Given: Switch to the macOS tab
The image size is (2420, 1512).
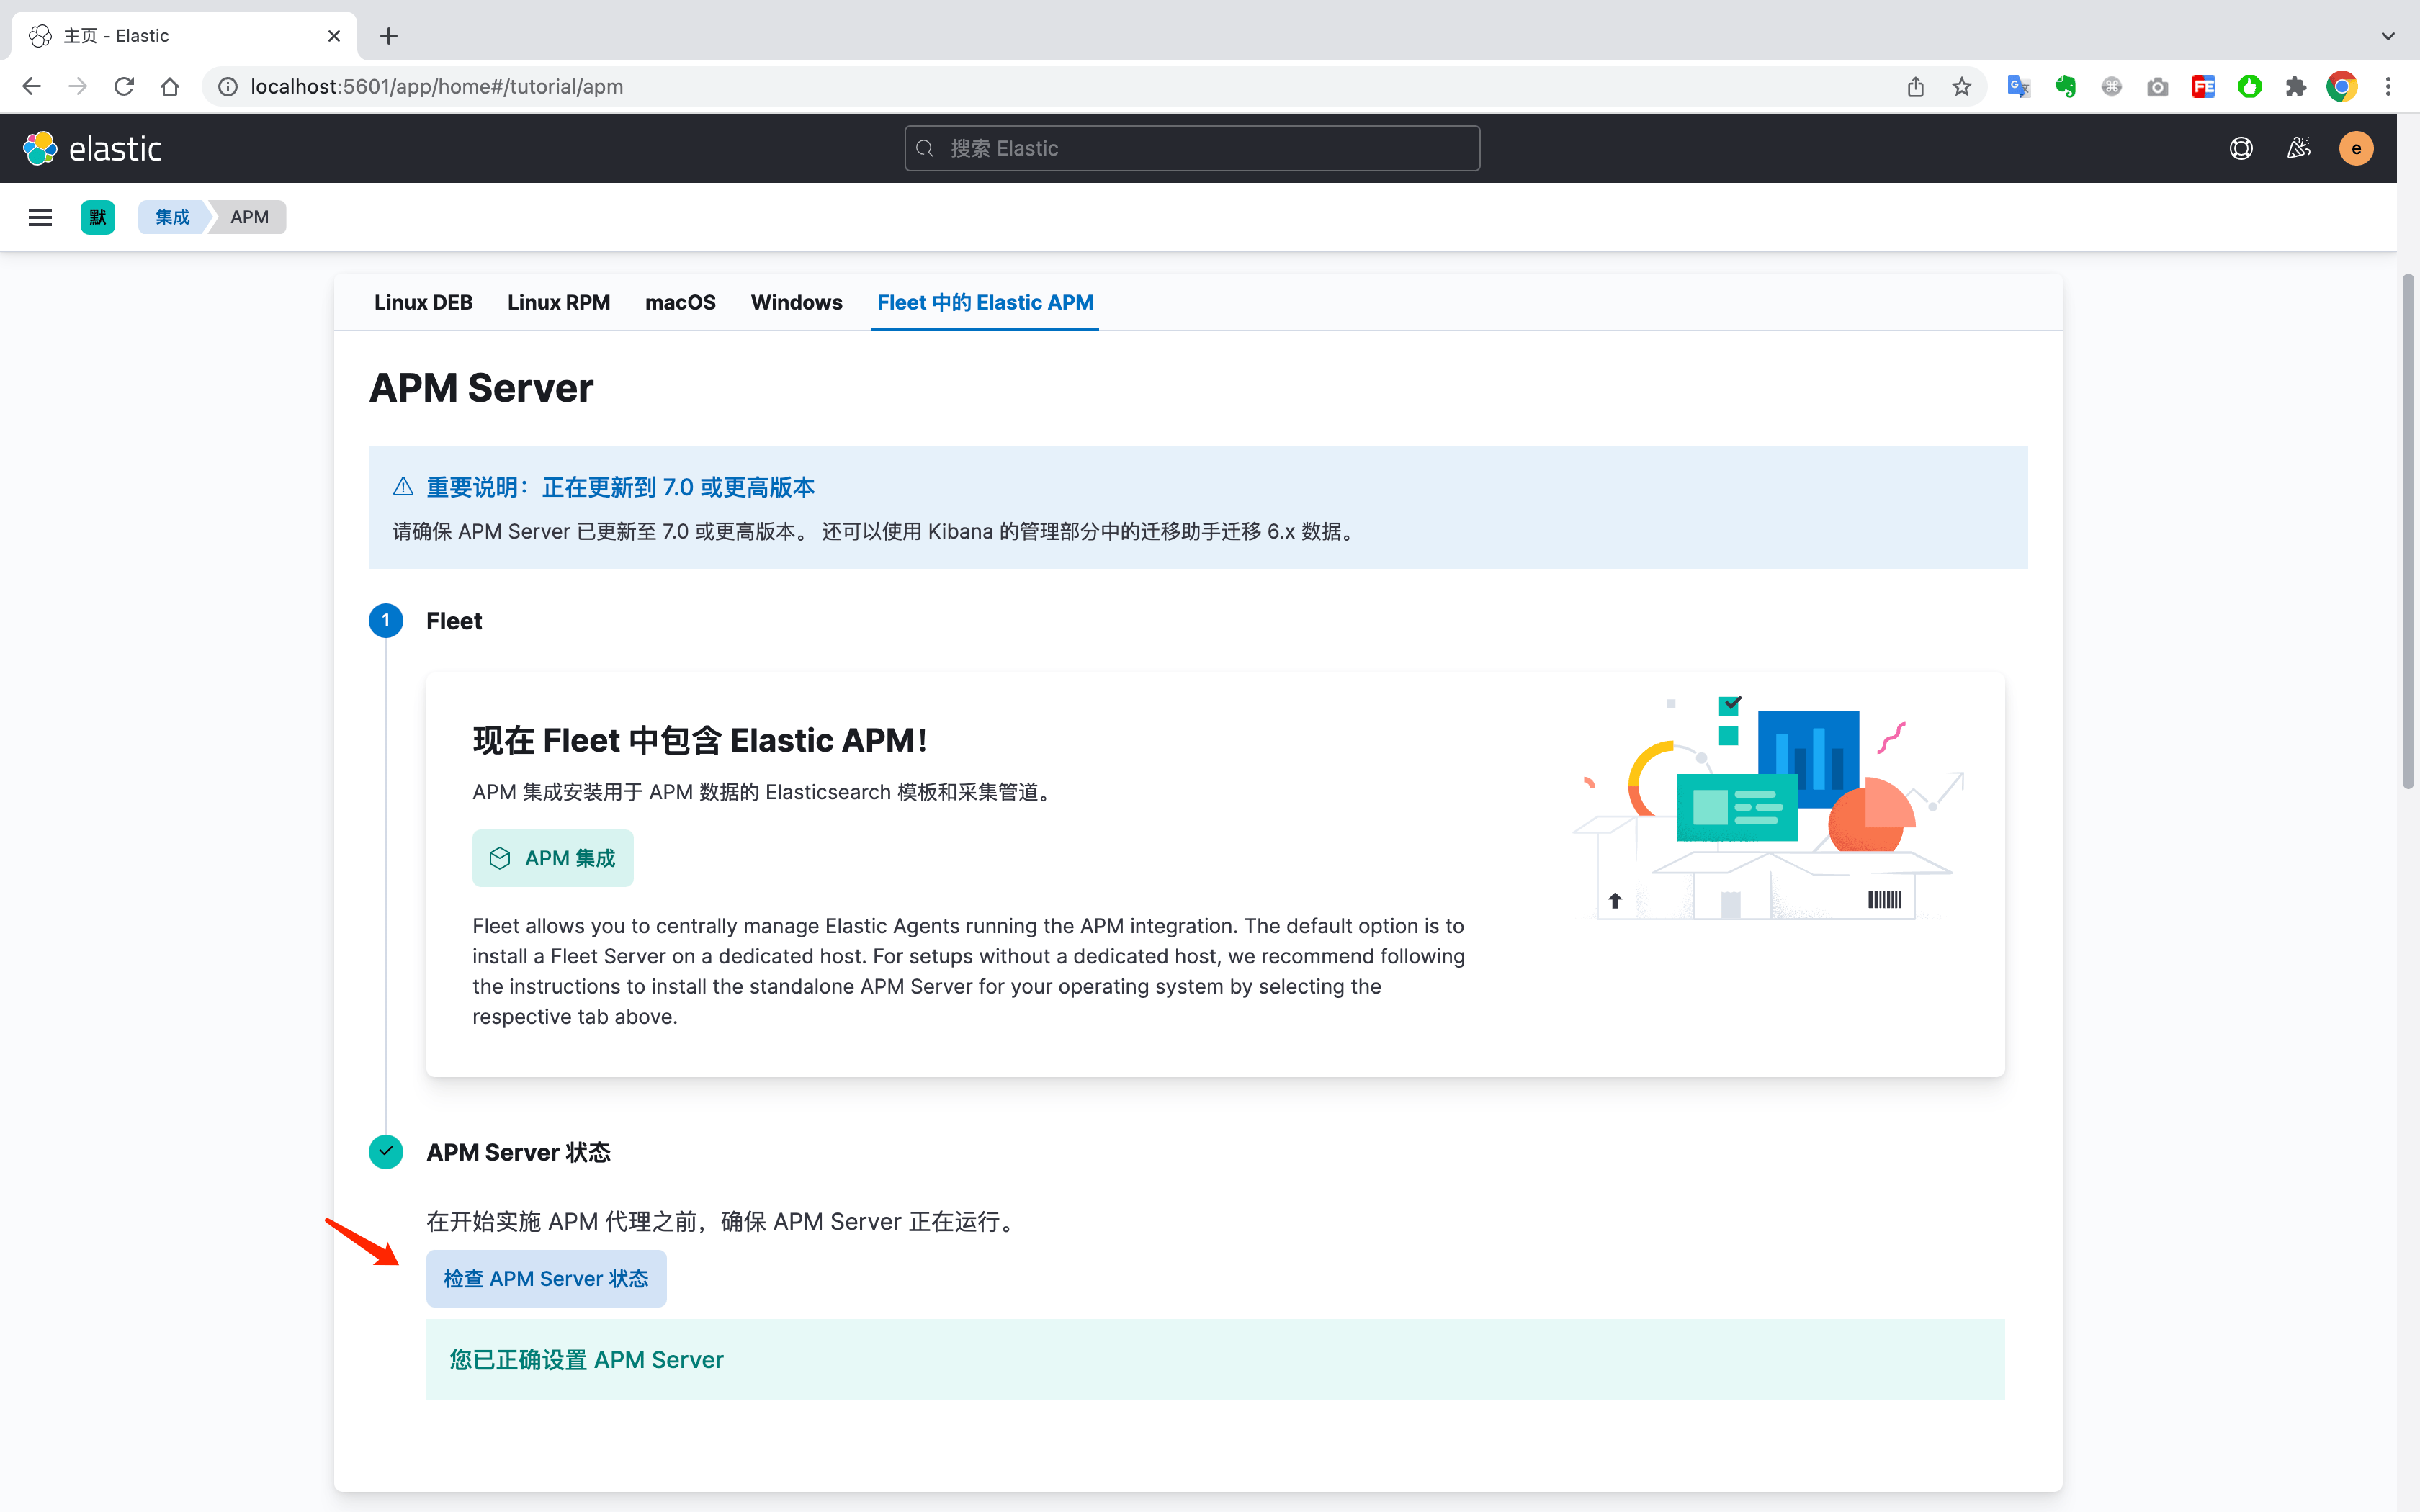Looking at the screenshot, I should pyautogui.click(x=680, y=302).
